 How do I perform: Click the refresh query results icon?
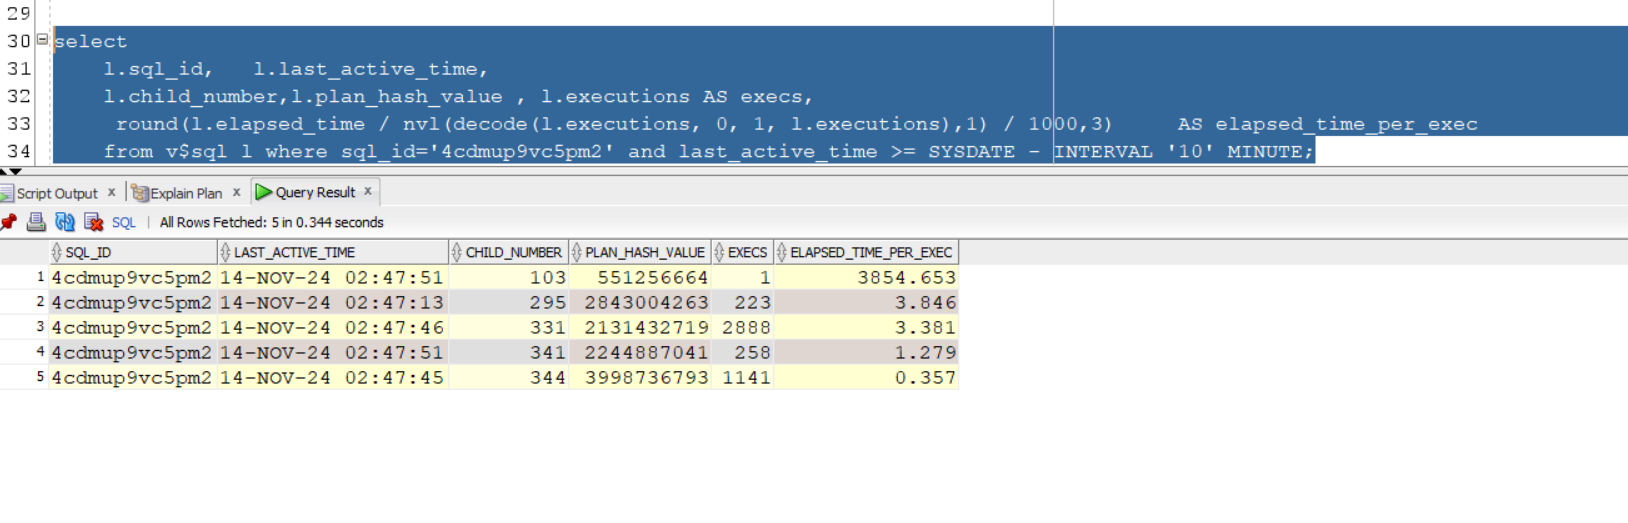[65, 222]
